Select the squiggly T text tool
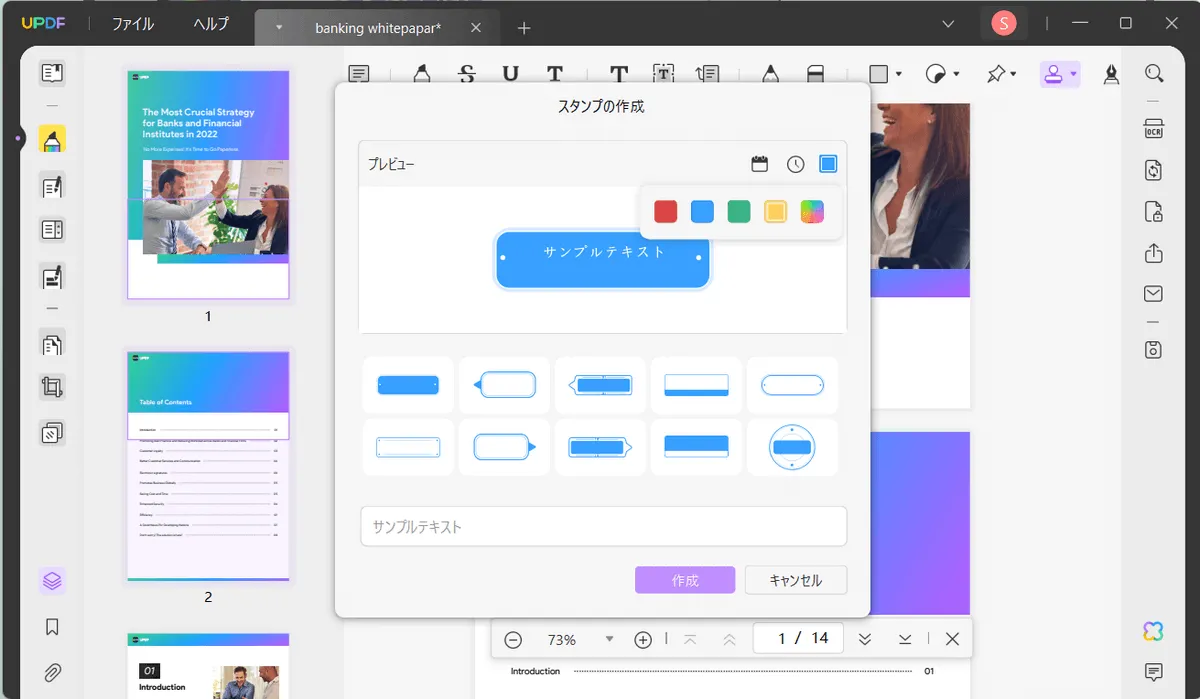 coord(555,74)
